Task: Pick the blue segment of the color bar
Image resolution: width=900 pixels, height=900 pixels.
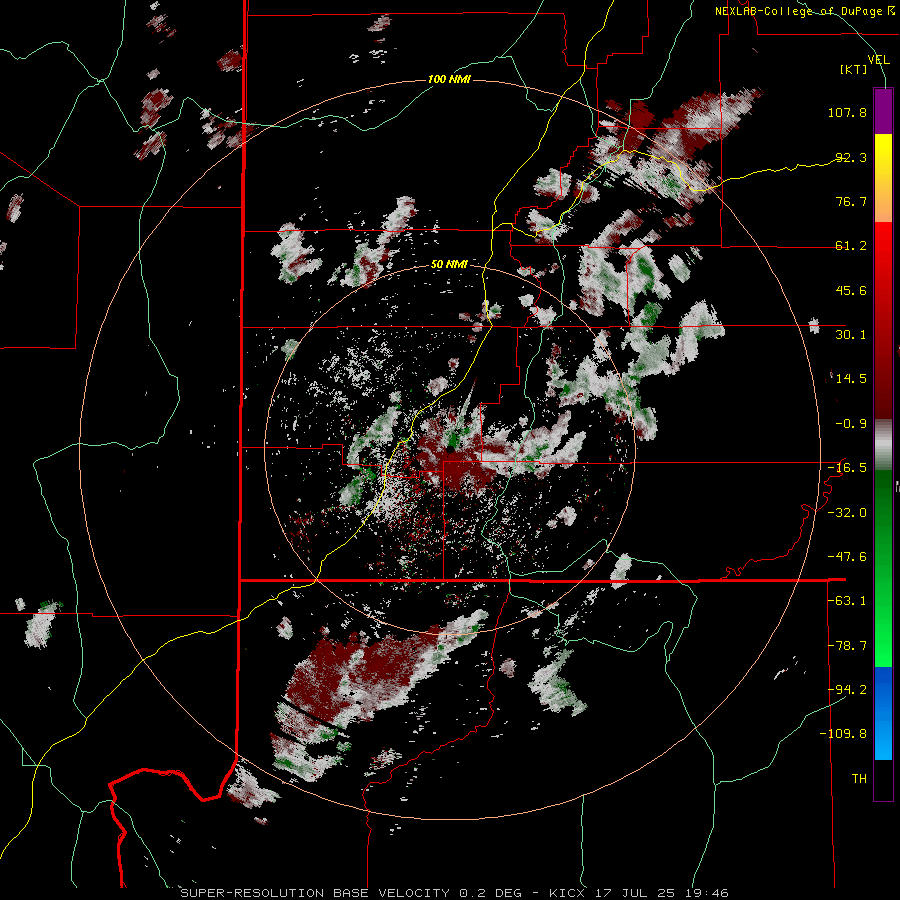Action: tap(883, 713)
